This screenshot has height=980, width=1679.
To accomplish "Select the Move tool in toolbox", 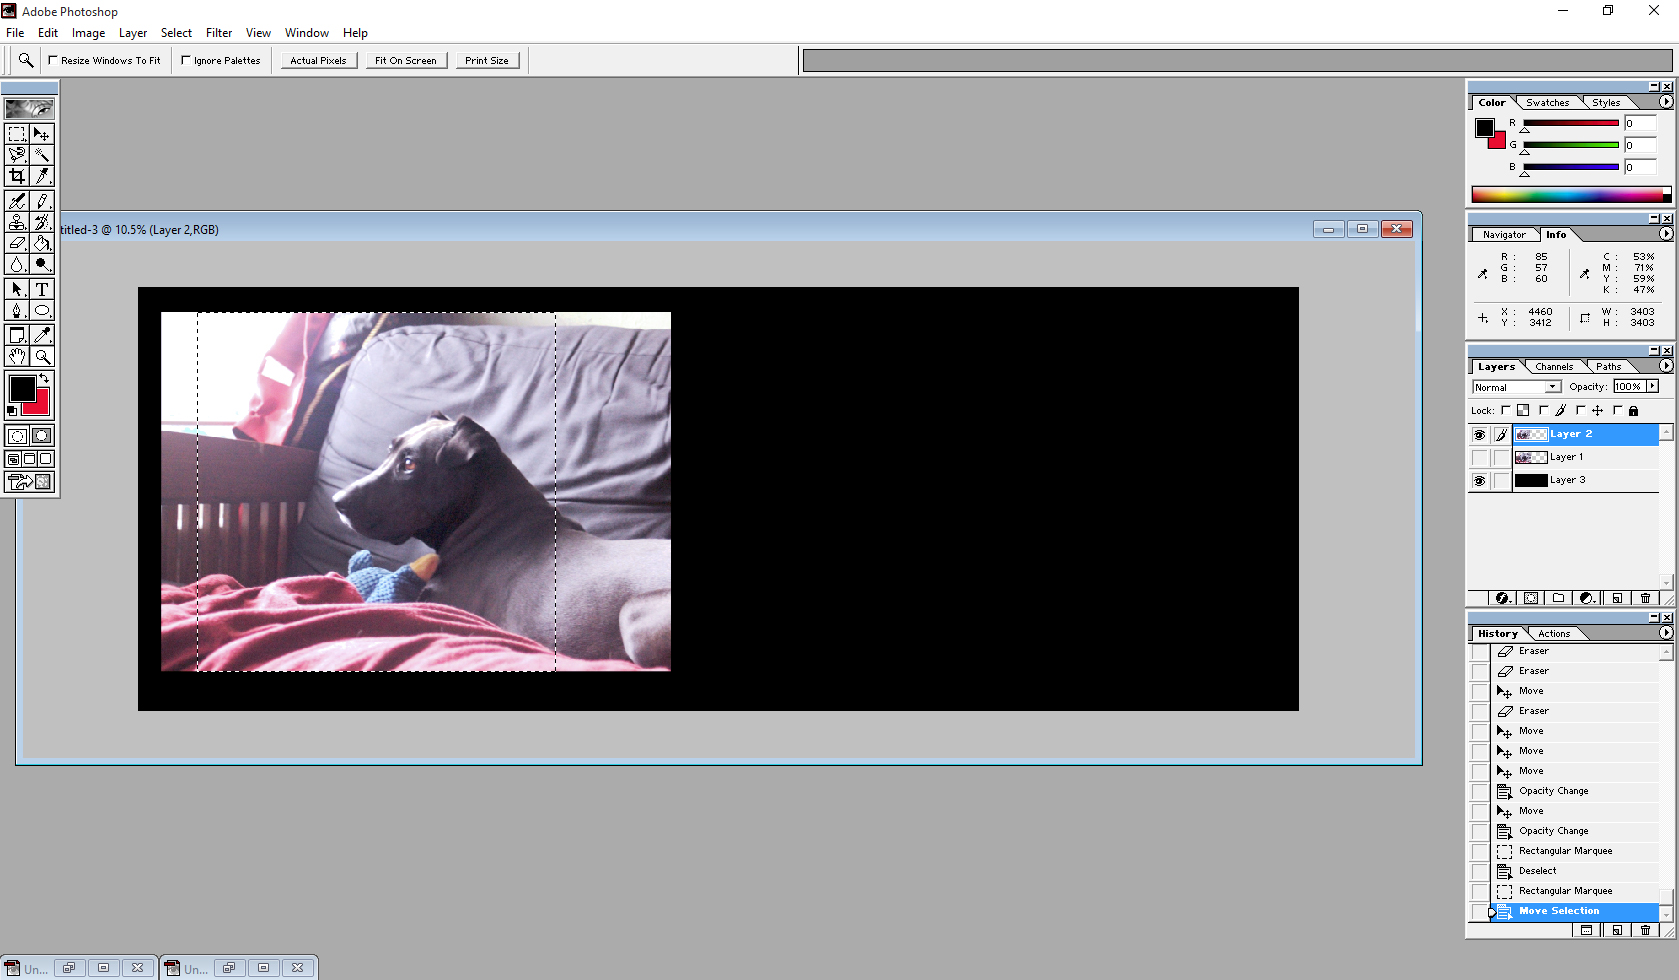I will point(42,134).
